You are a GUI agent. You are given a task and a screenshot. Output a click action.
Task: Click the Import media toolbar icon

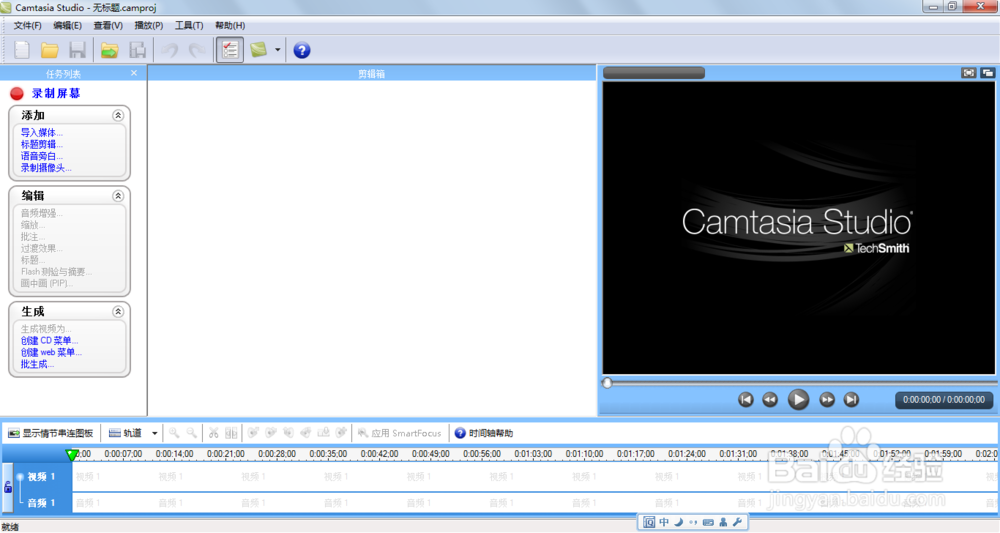[110, 50]
